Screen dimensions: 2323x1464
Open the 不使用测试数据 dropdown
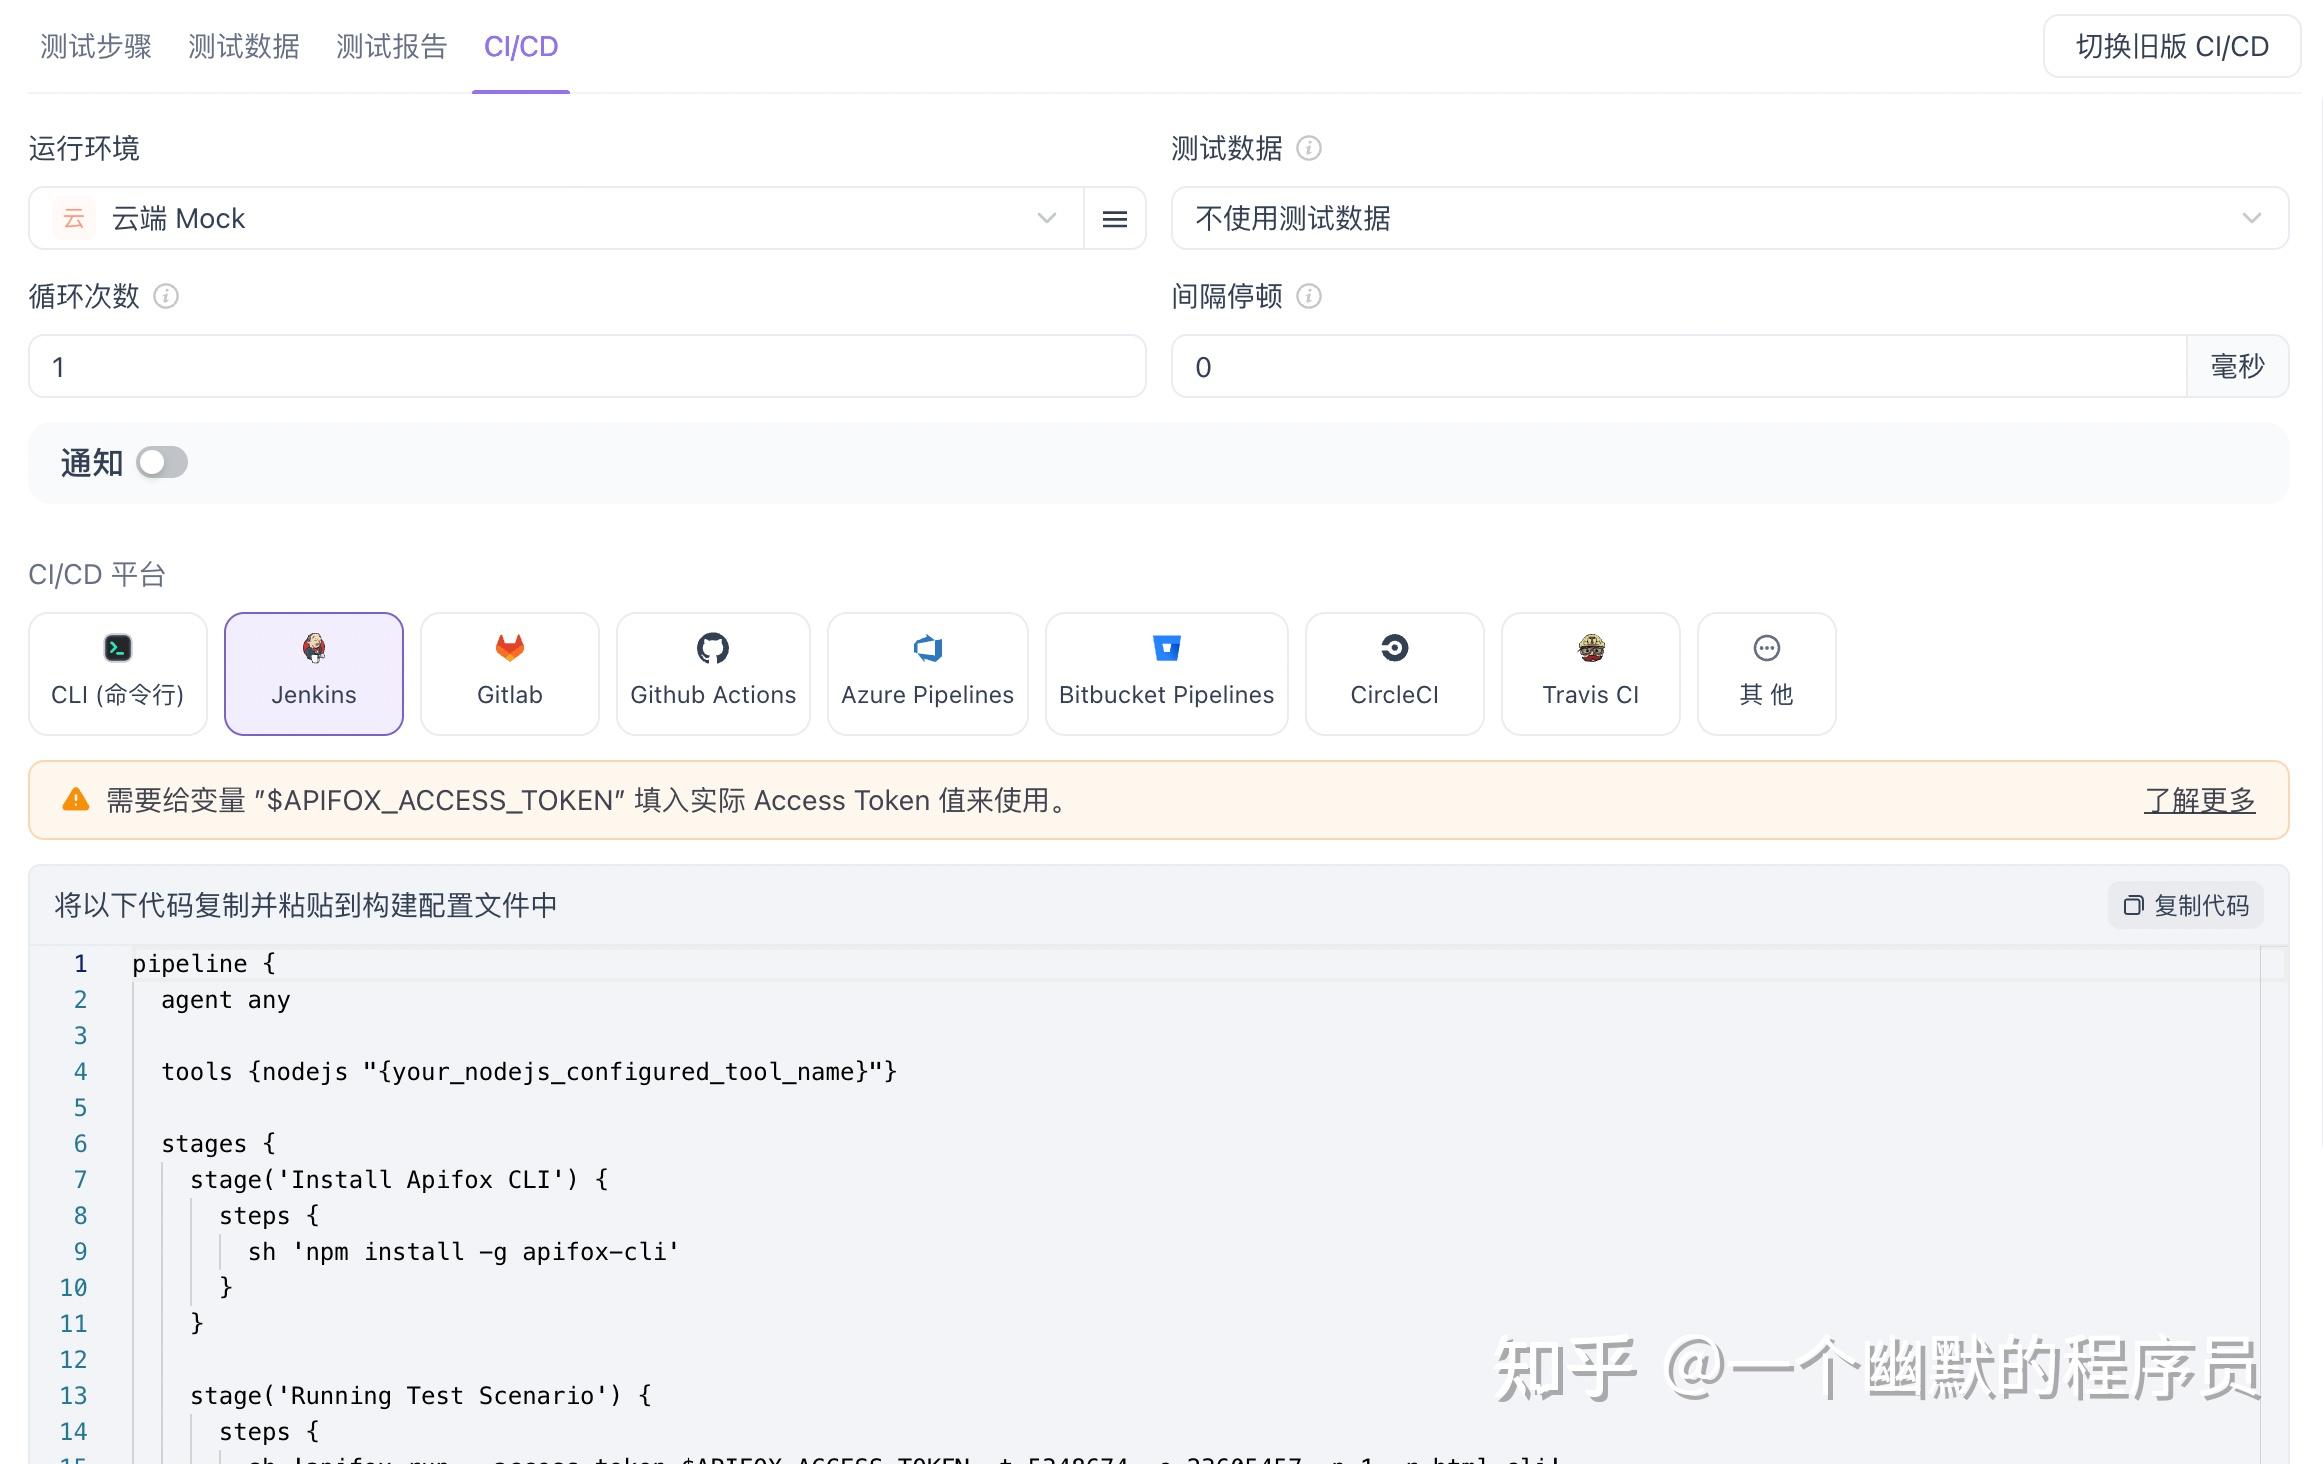[2253, 218]
